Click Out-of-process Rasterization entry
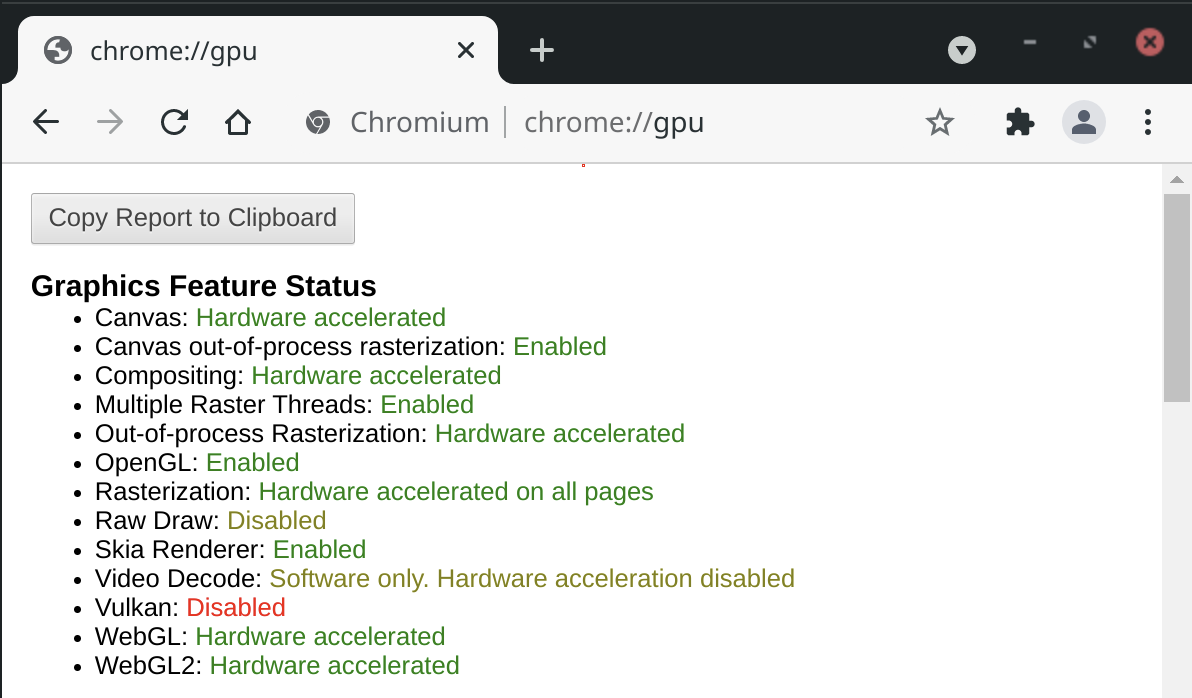 point(390,433)
